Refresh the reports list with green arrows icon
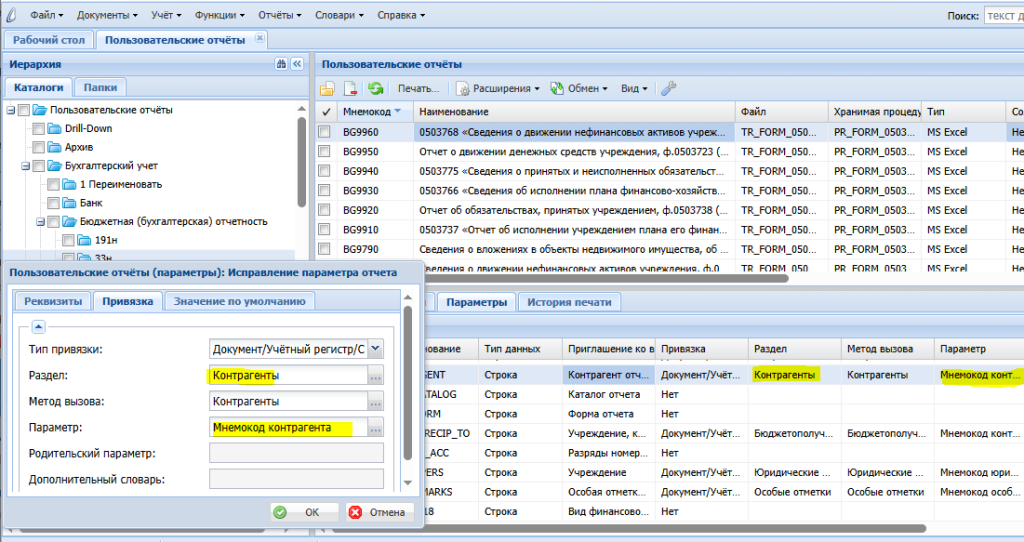The width and height of the screenshot is (1024, 542). coord(376,88)
